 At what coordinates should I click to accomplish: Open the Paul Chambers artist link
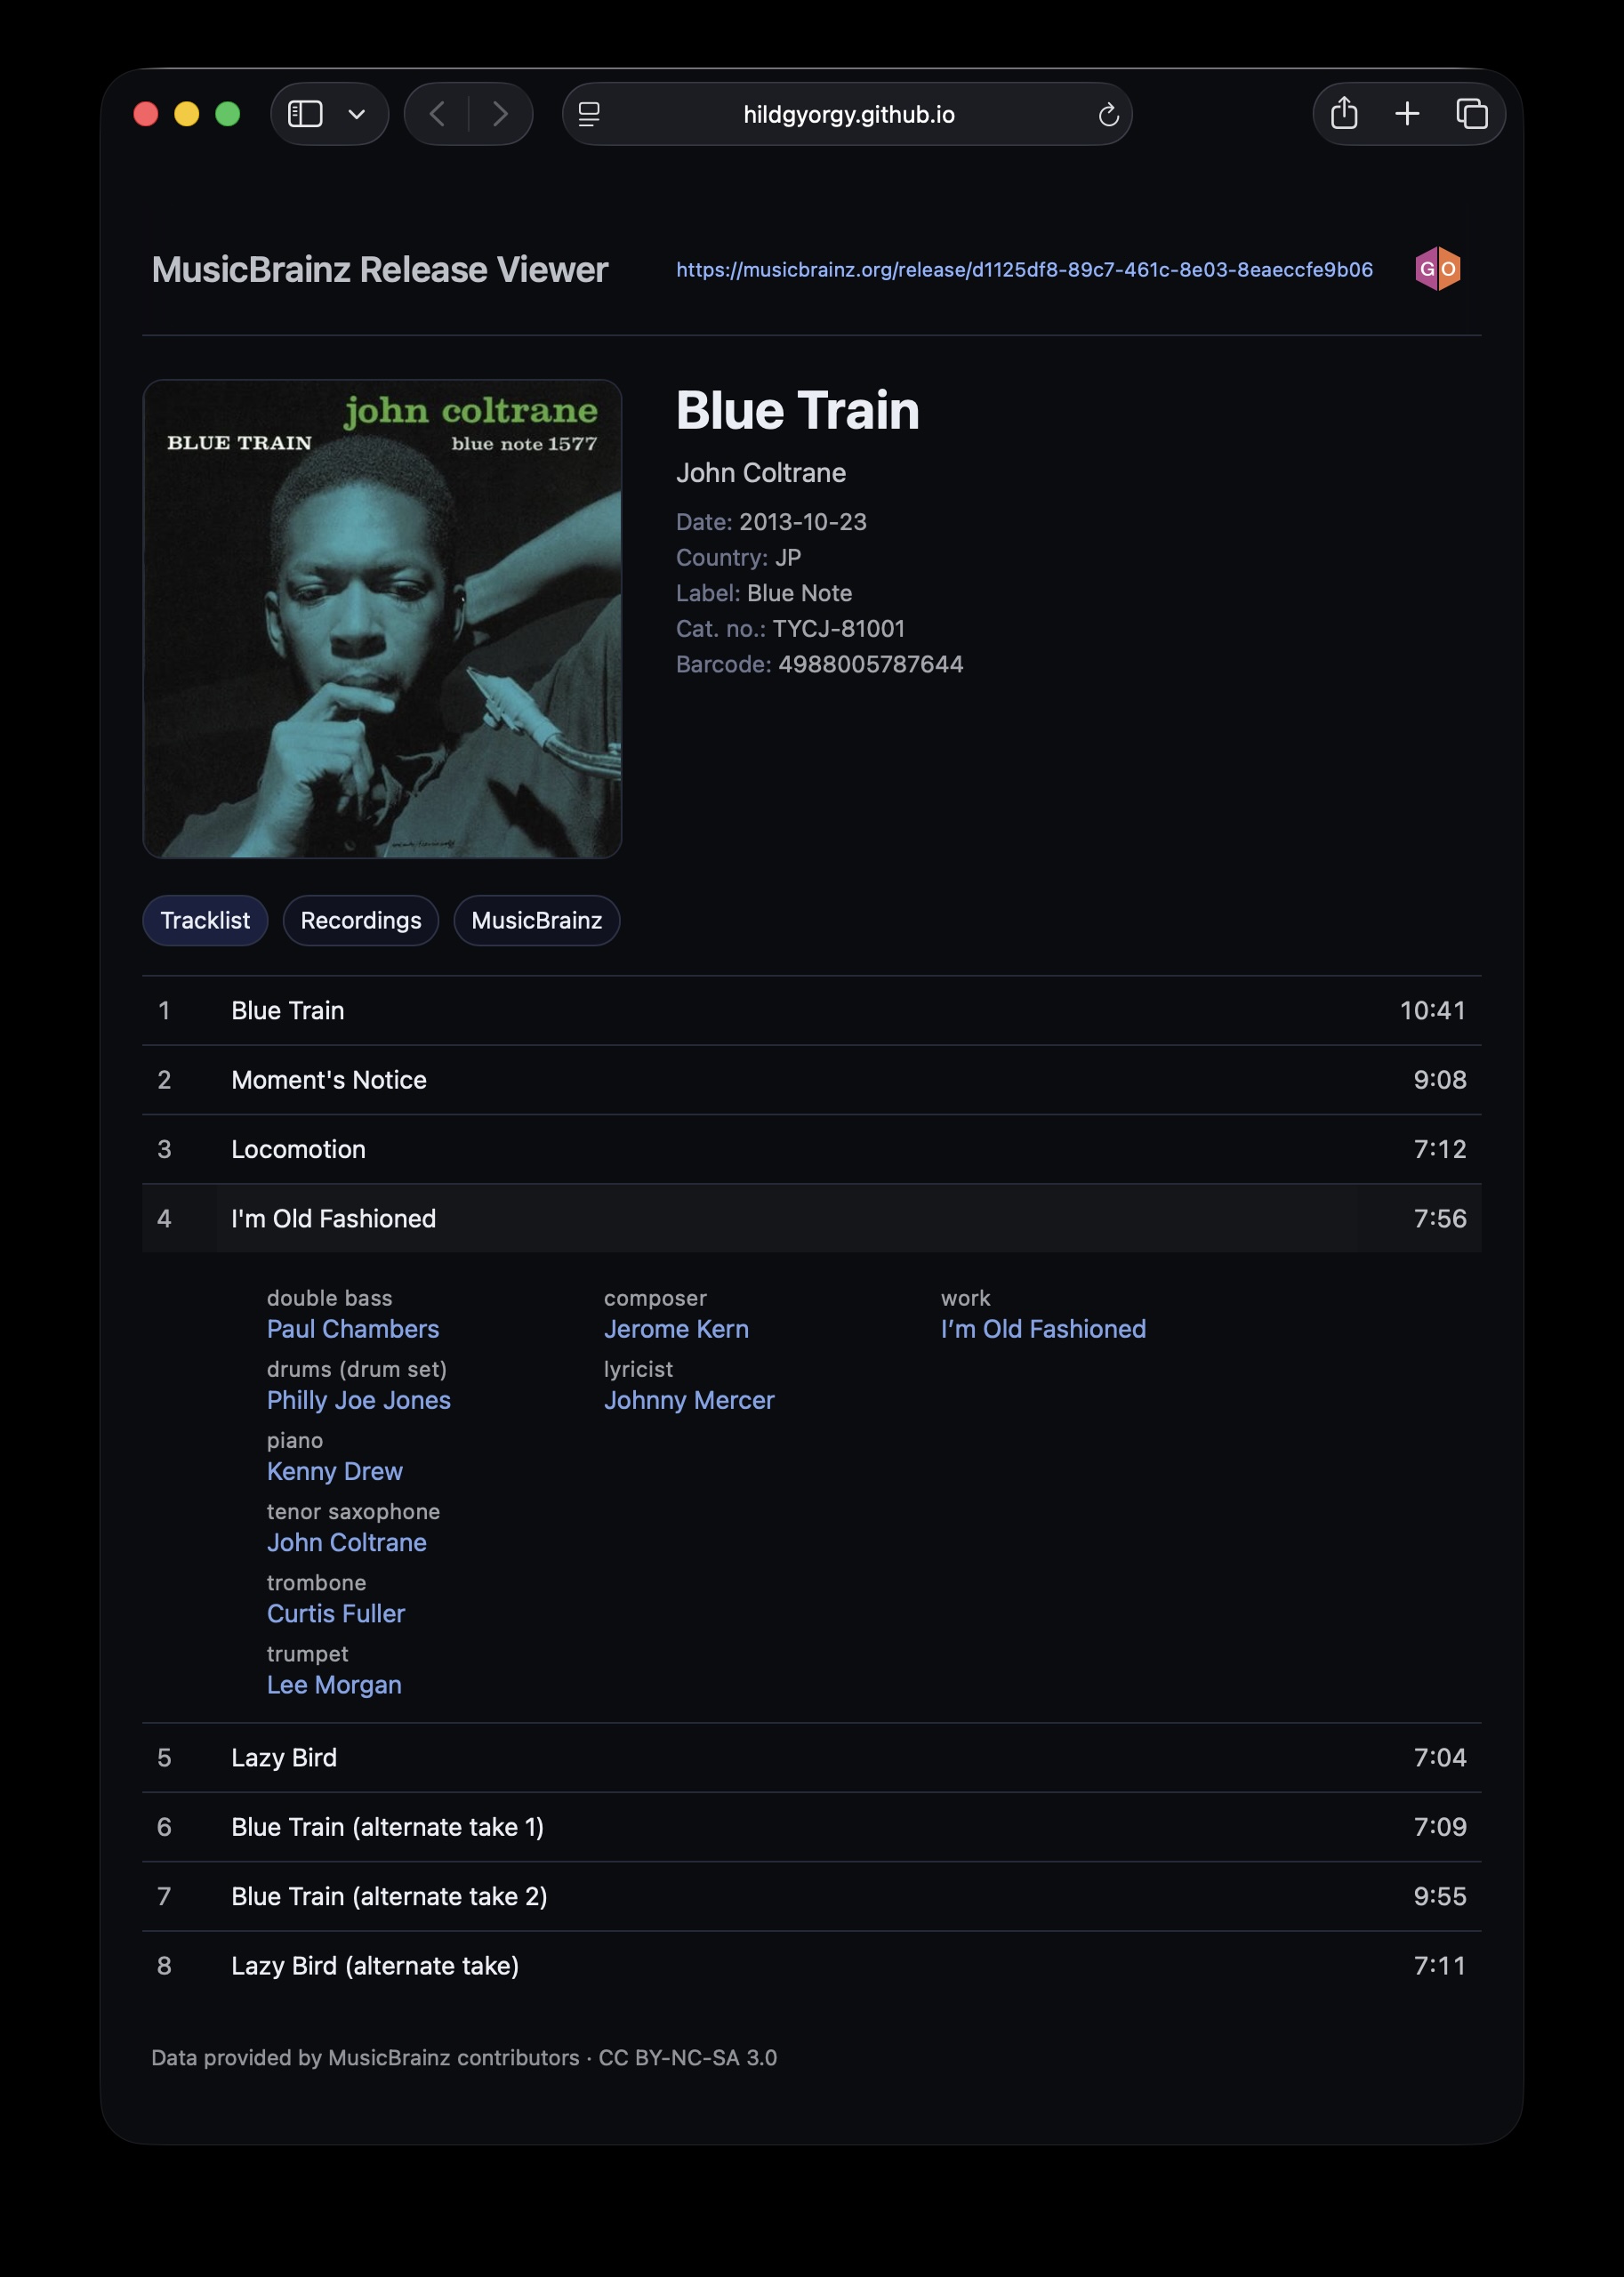(353, 1329)
